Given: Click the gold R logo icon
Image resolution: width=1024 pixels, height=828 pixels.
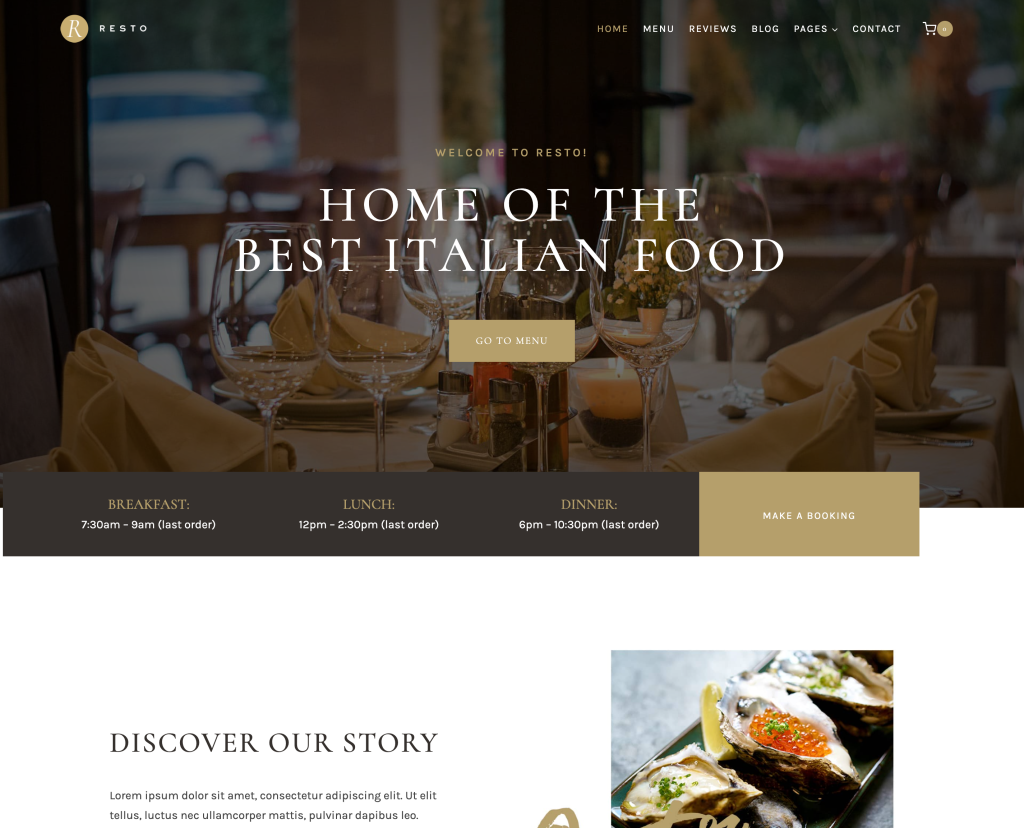Looking at the screenshot, I should [x=74, y=29].
